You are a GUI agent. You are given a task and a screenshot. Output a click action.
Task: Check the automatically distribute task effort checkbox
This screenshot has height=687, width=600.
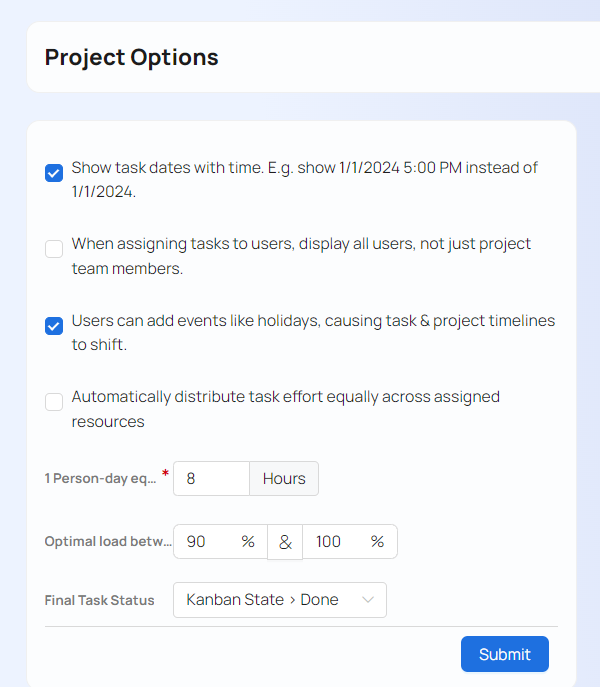point(54,402)
